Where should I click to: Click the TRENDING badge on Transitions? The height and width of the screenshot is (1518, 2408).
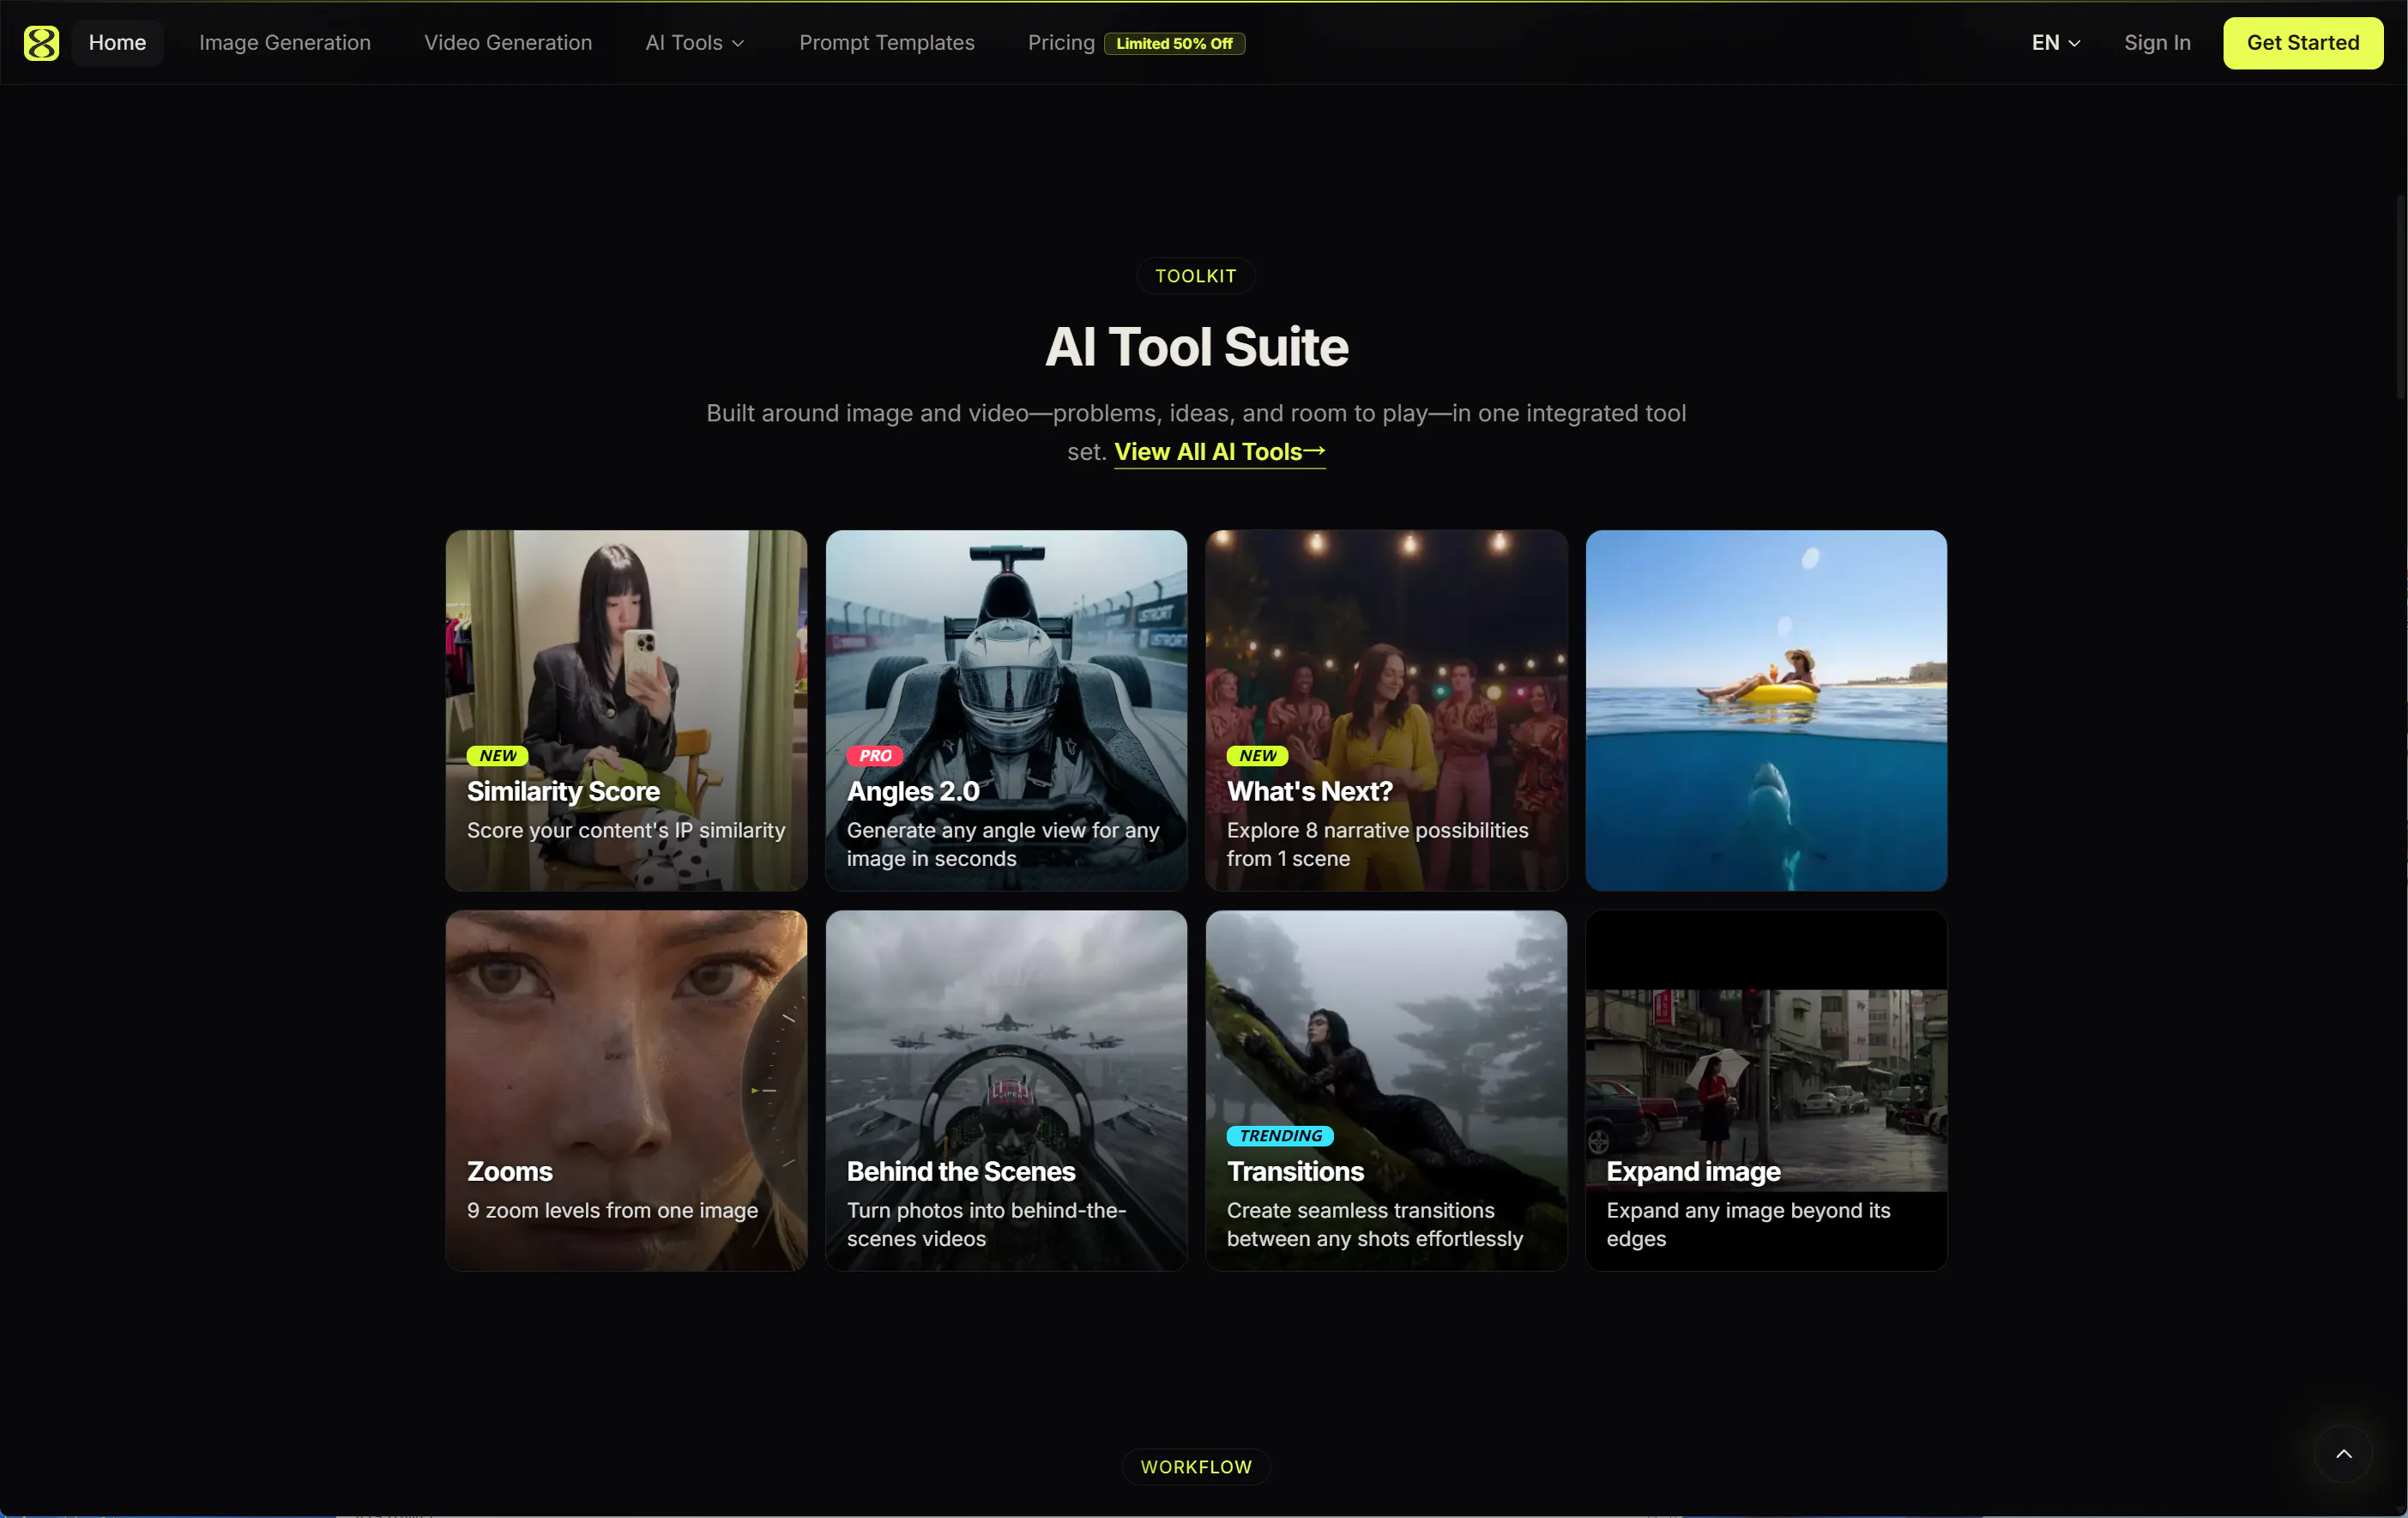pos(1280,1136)
